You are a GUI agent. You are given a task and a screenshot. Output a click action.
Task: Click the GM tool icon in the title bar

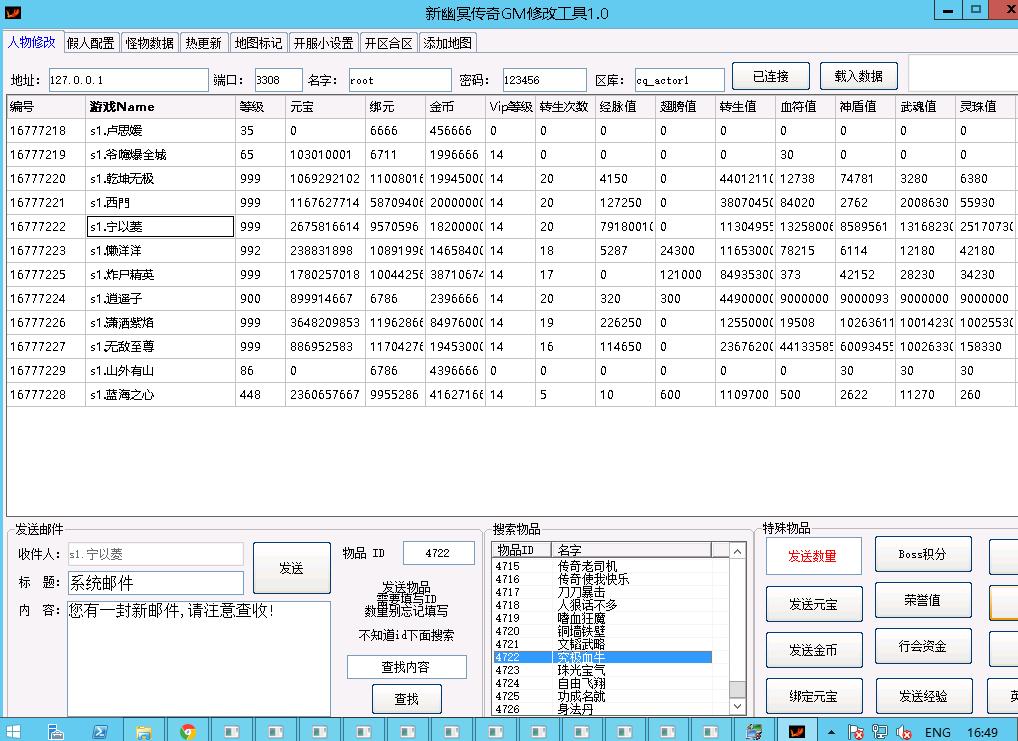(13, 13)
